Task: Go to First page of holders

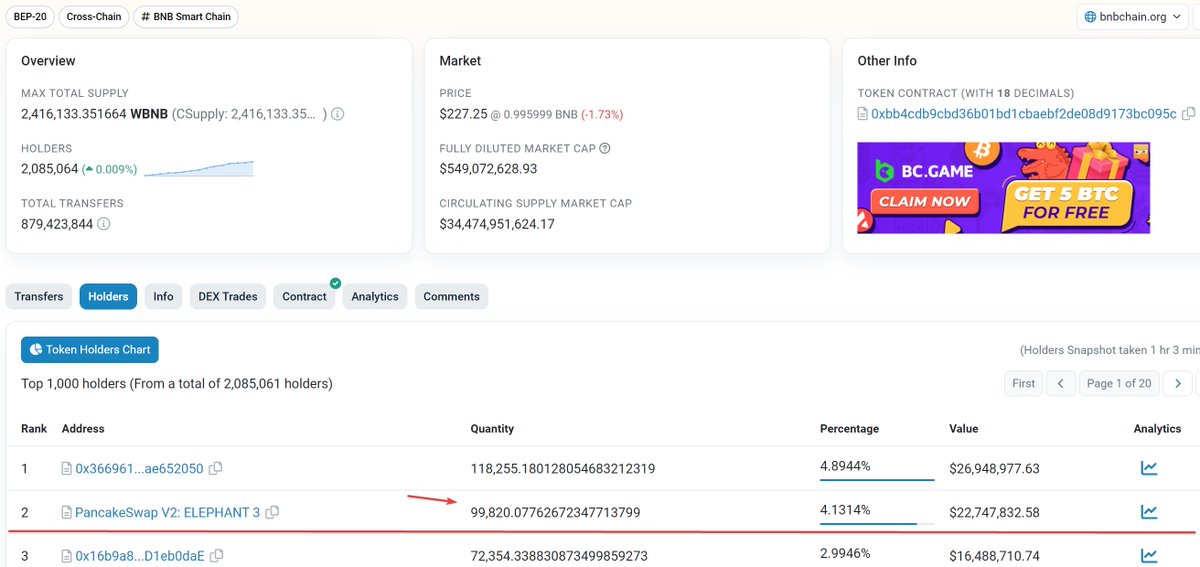Action: tap(1024, 383)
